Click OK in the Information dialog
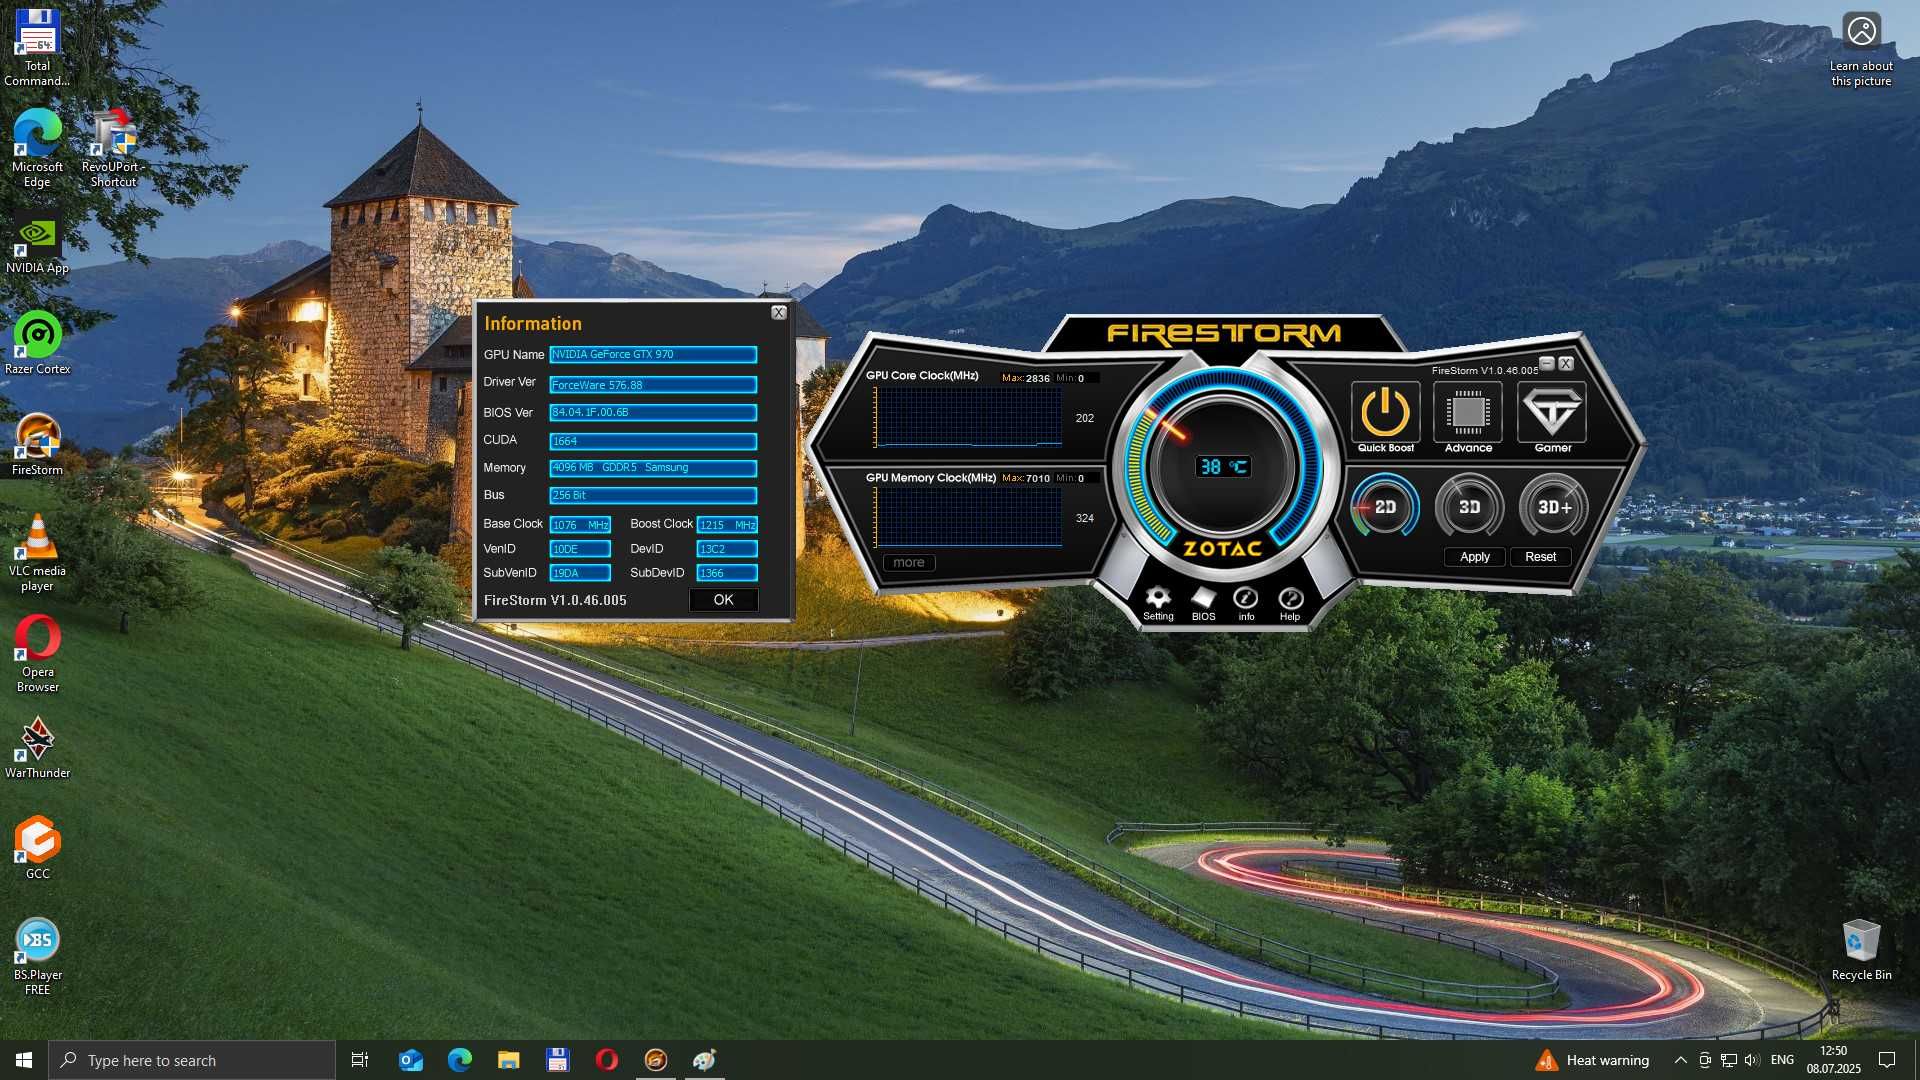Image resolution: width=1920 pixels, height=1080 pixels. point(723,600)
